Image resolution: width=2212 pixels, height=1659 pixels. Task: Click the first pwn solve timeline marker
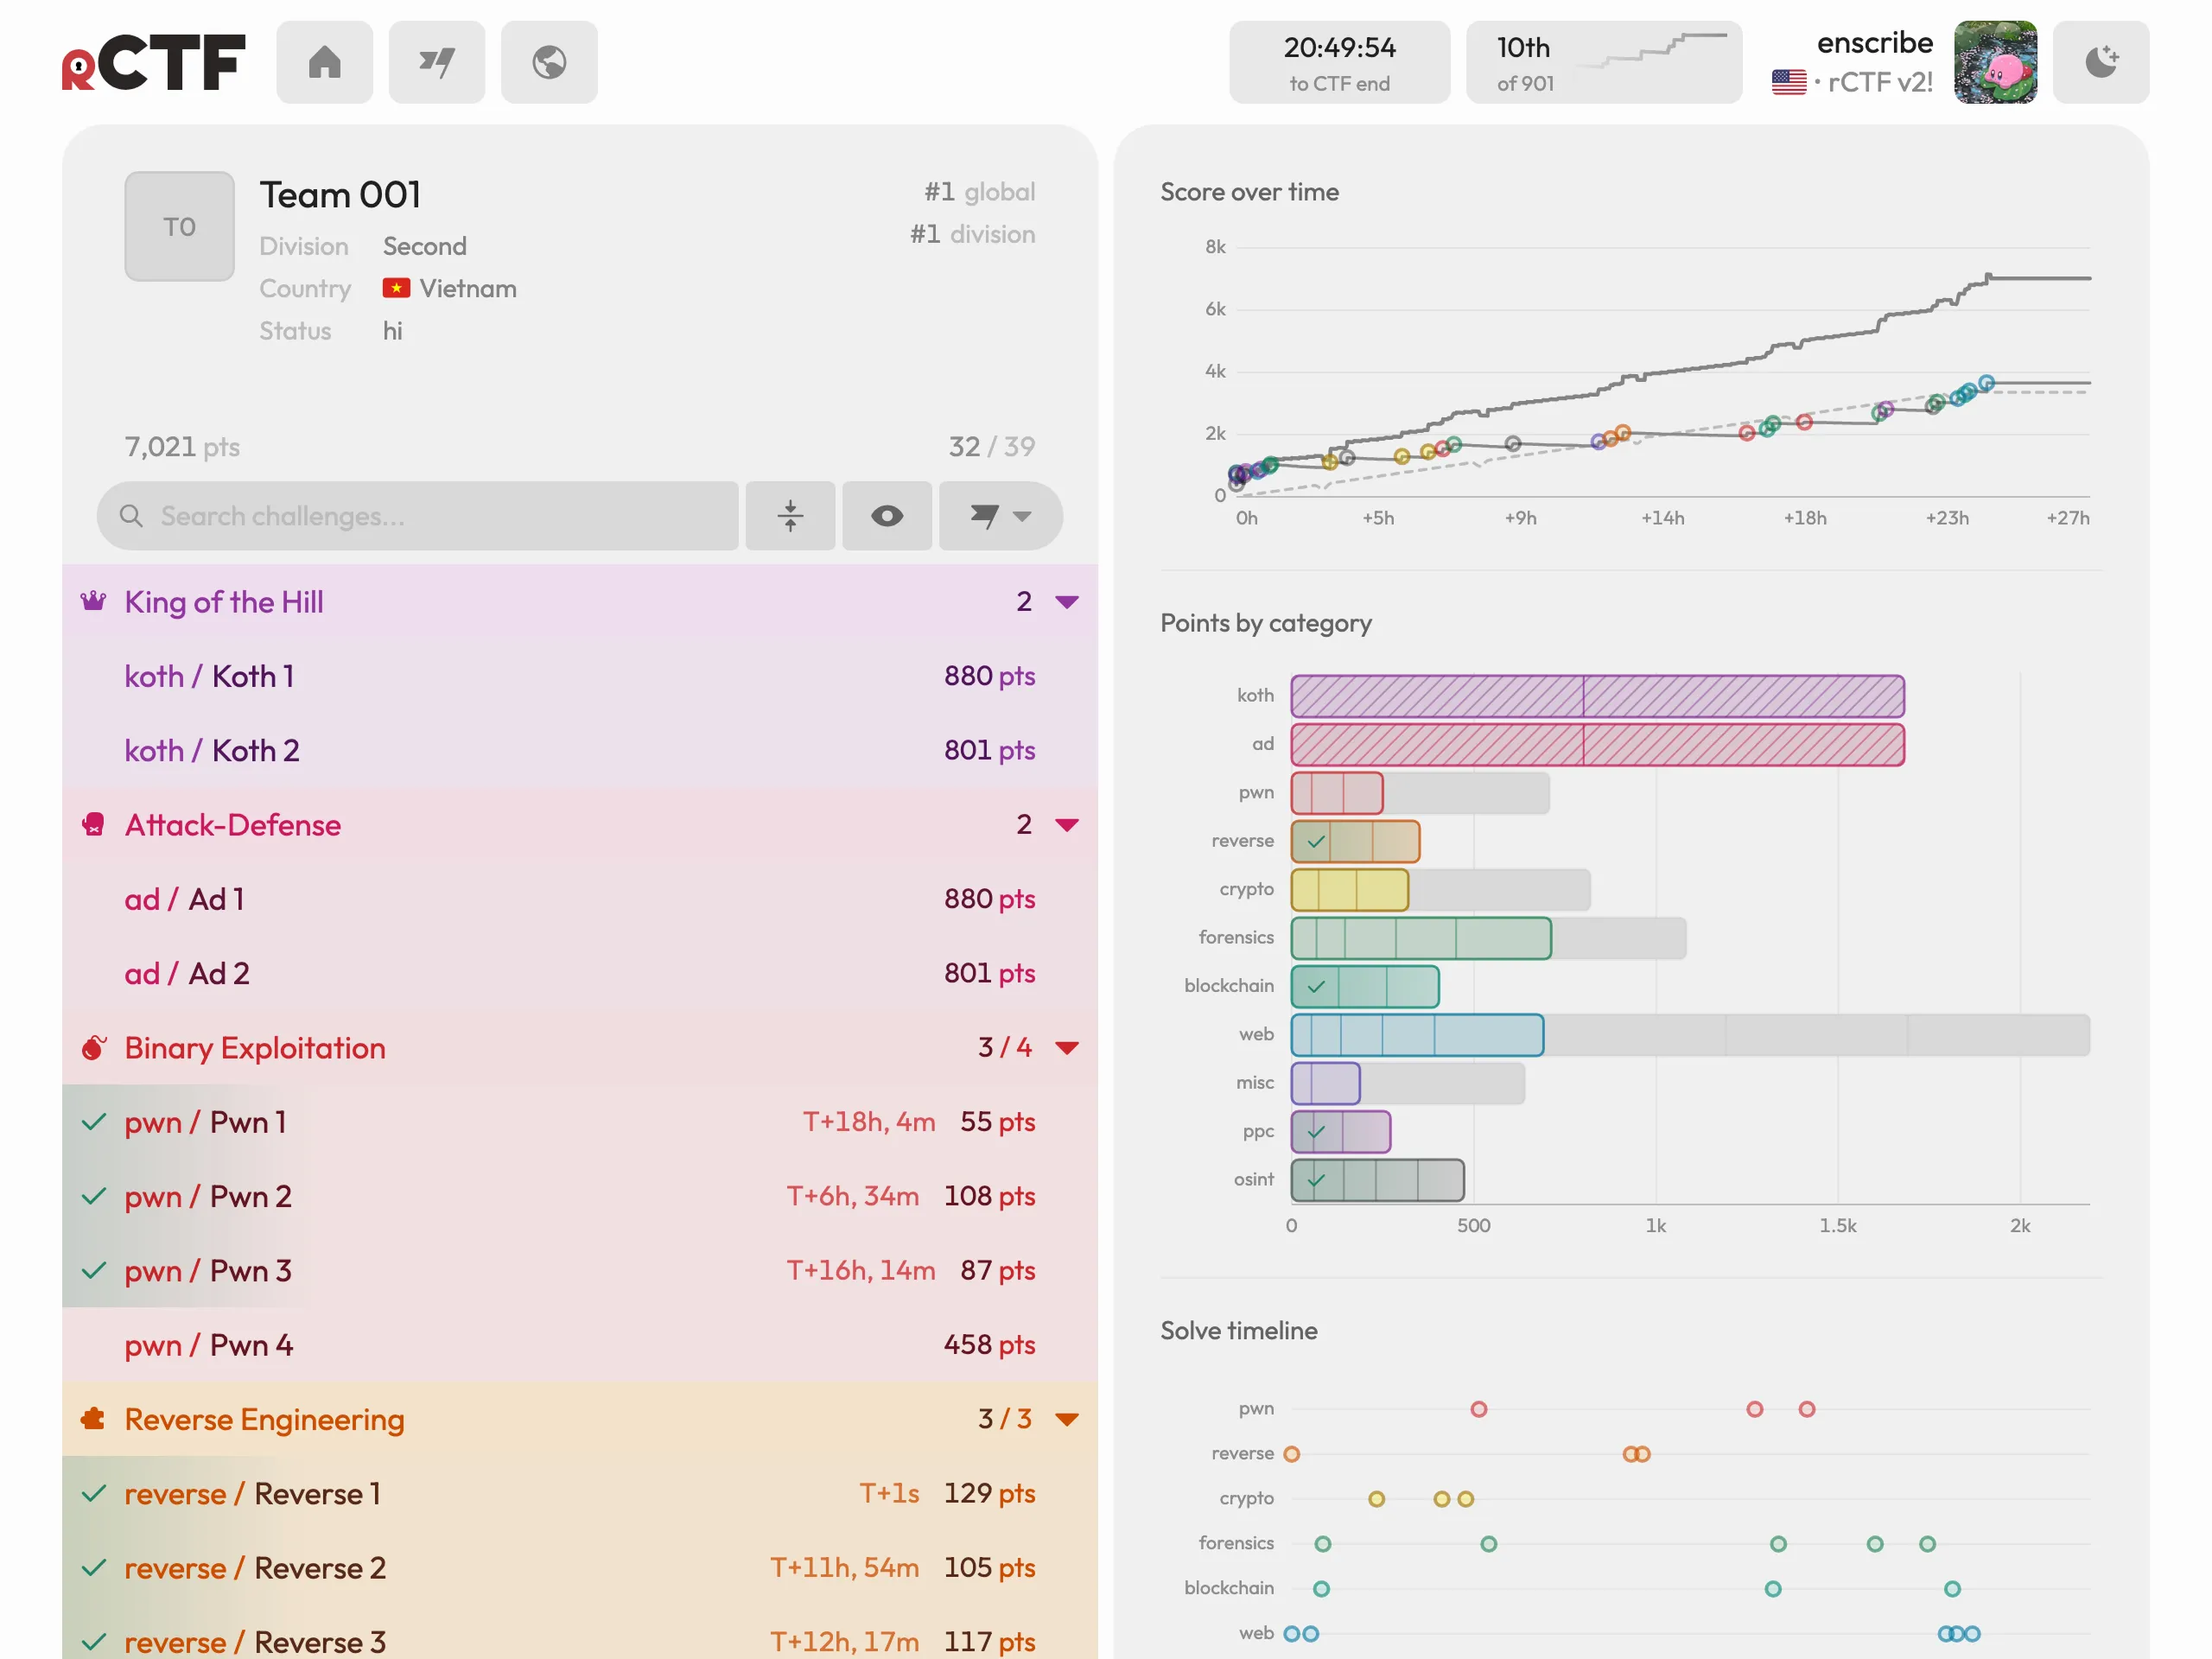(1478, 1409)
